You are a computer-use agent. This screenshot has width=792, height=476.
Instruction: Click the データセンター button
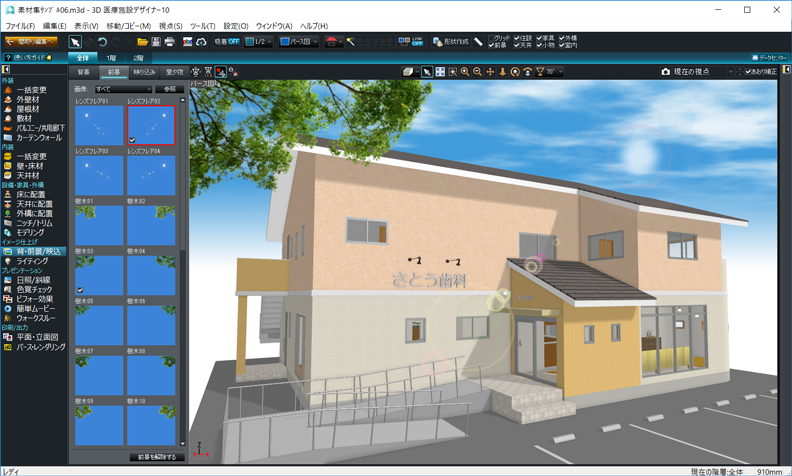[769, 58]
